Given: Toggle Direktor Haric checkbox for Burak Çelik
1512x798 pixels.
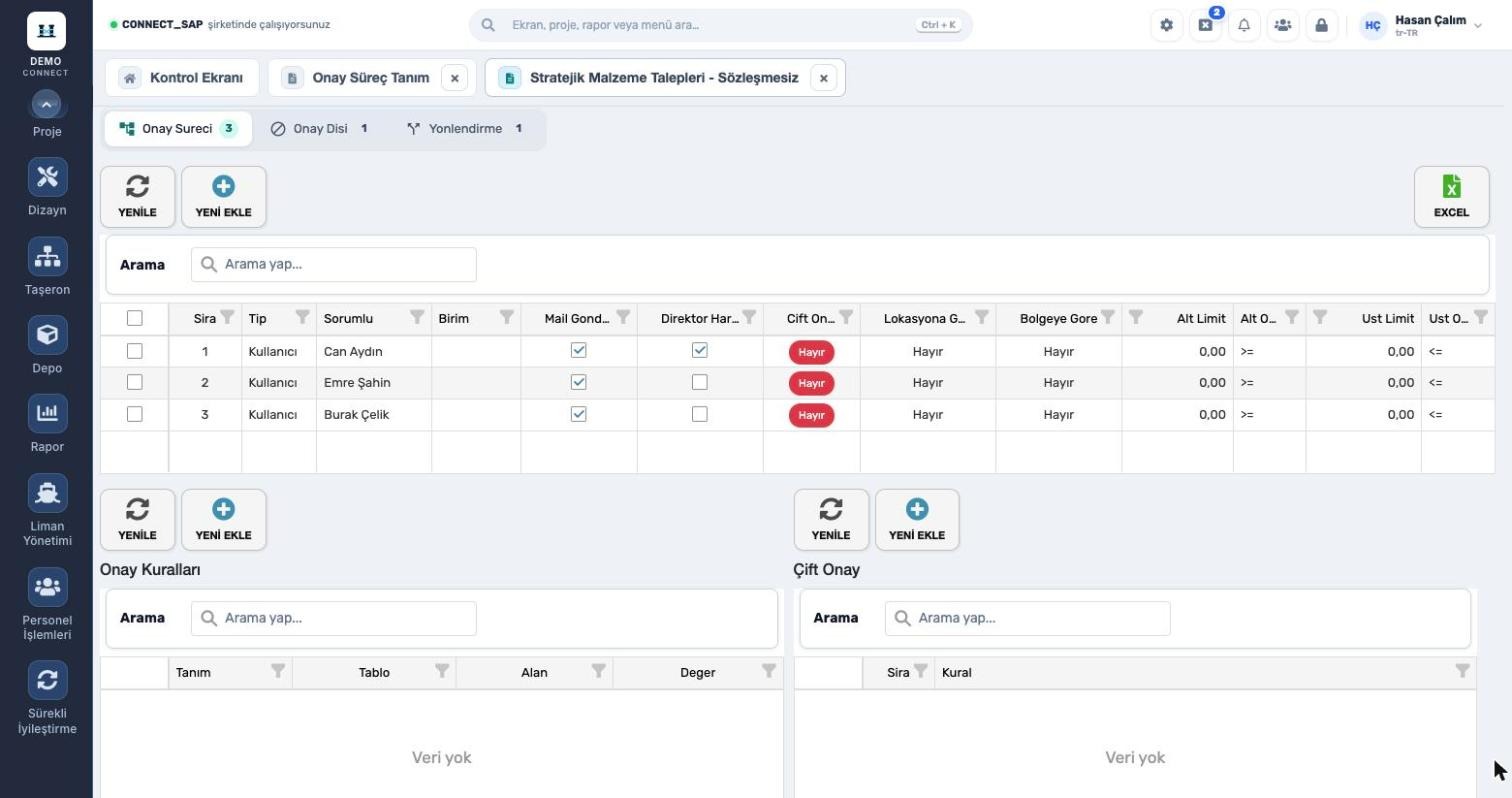Looking at the screenshot, I should 700,414.
